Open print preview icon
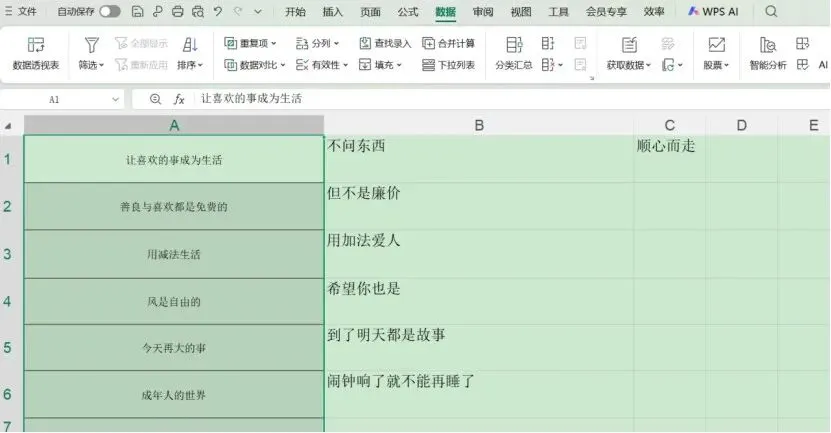Viewport: 831px width, 433px height. tap(198, 11)
